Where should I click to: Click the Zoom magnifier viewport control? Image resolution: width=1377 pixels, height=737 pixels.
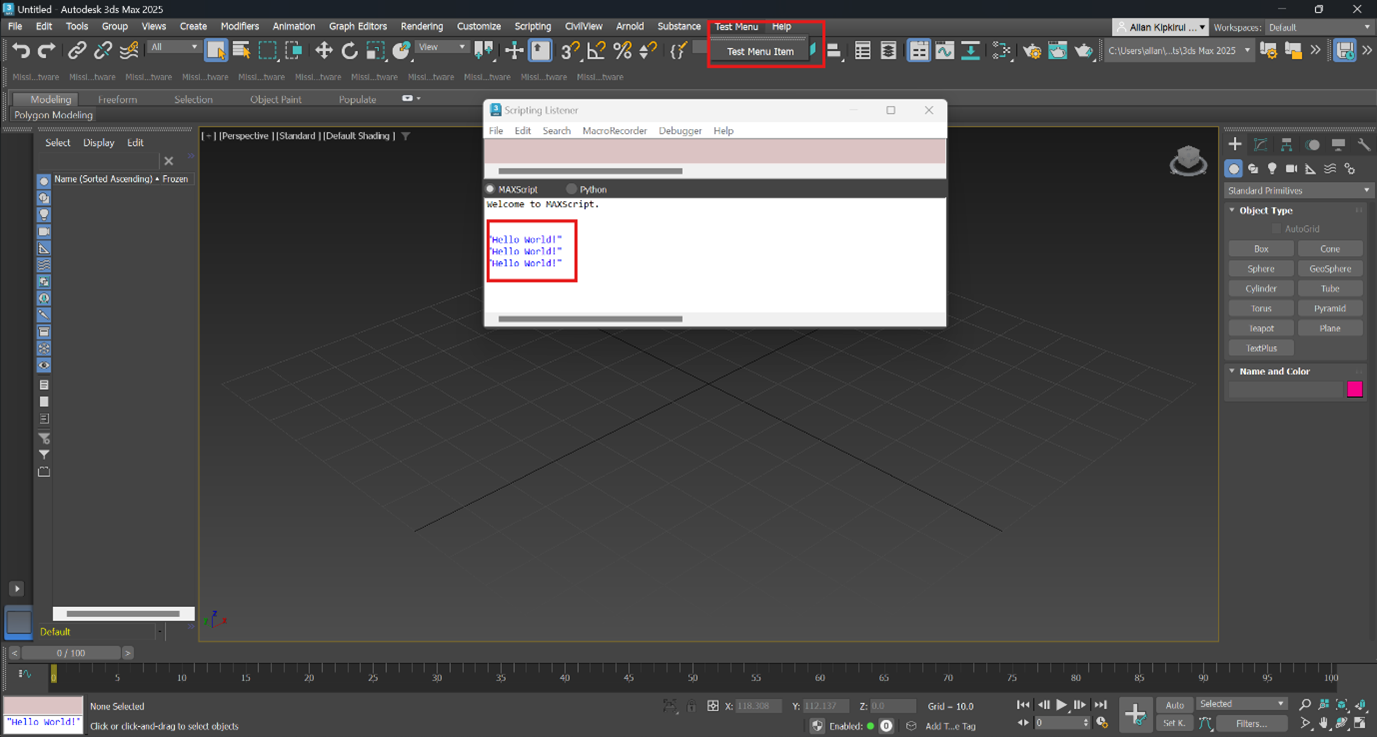[1305, 705]
